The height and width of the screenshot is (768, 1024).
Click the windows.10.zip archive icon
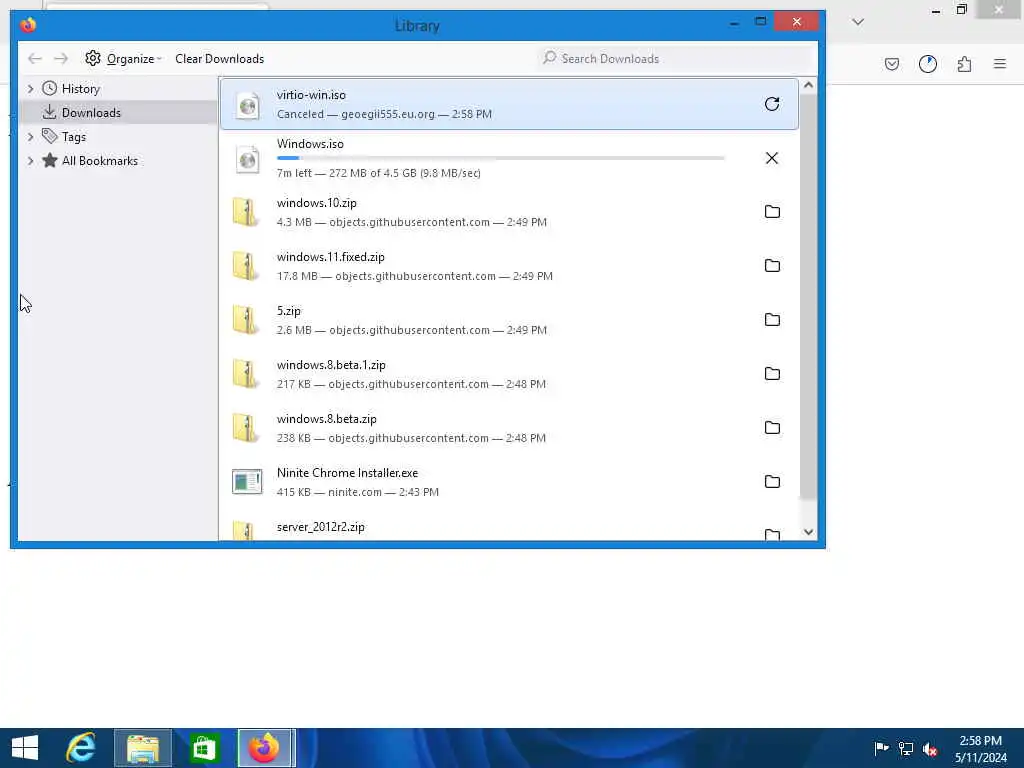point(245,212)
